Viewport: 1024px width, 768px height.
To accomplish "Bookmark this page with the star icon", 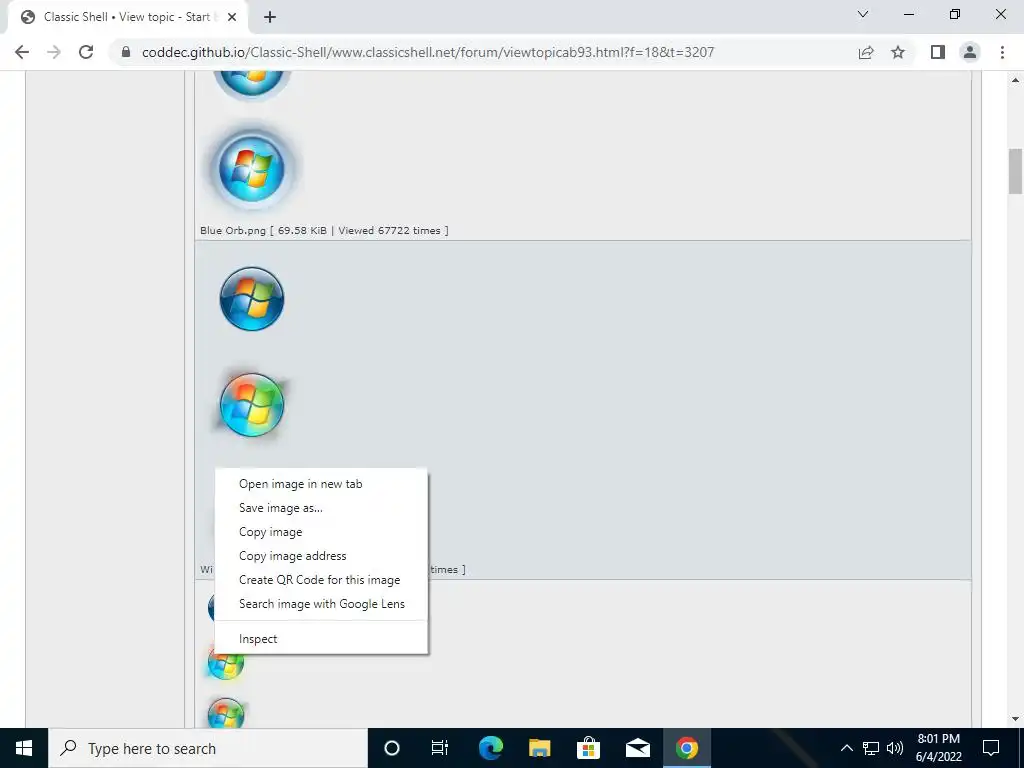I will (898, 52).
